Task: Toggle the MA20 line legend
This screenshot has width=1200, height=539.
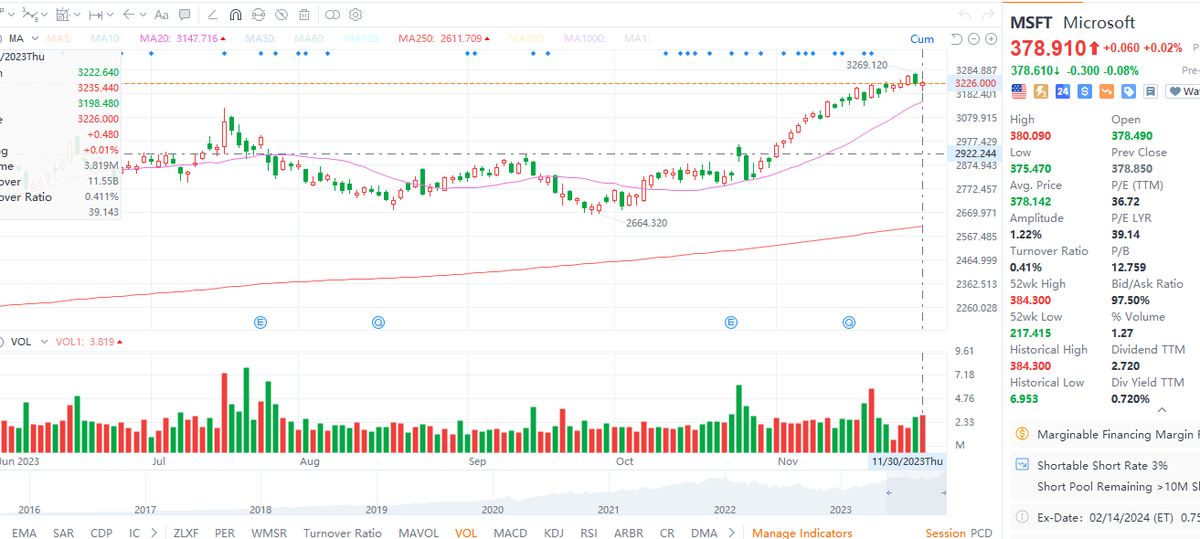Action: 183,39
